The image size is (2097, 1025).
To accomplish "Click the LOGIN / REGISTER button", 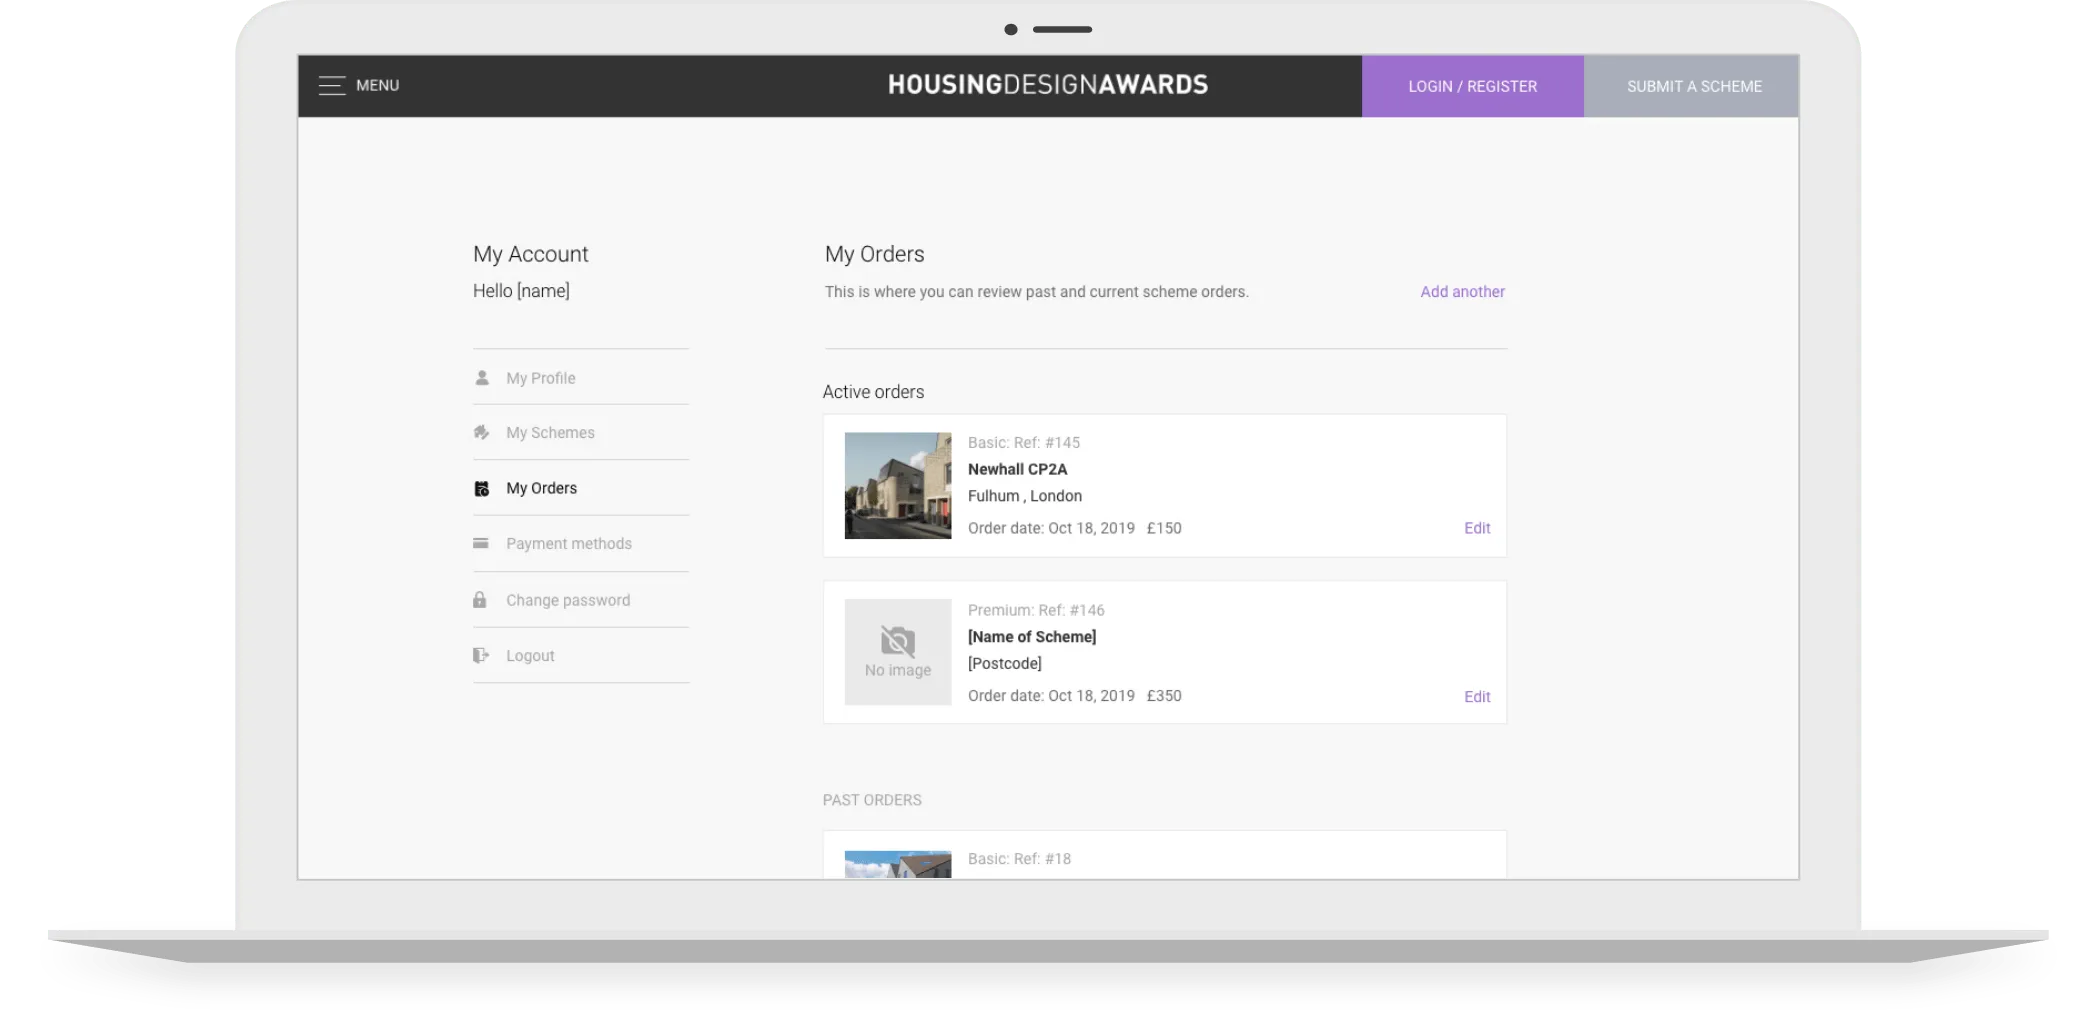I will (1472, 86).
